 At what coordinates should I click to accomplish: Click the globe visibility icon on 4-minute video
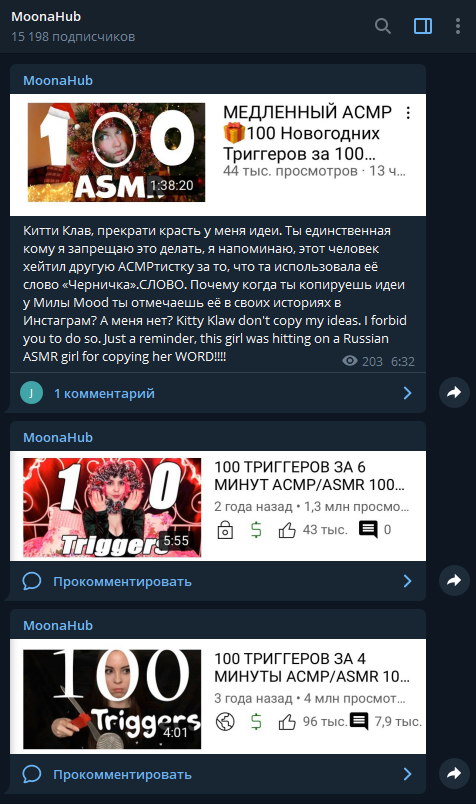[225, 721]
